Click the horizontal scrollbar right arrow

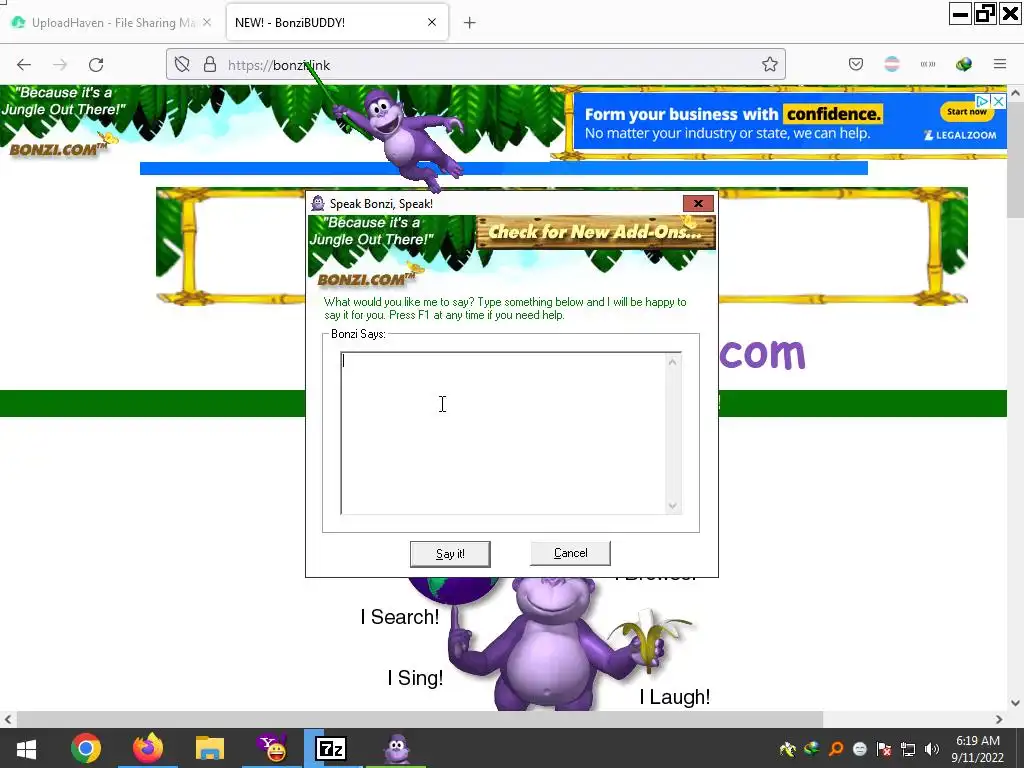(x=999, y=719)
